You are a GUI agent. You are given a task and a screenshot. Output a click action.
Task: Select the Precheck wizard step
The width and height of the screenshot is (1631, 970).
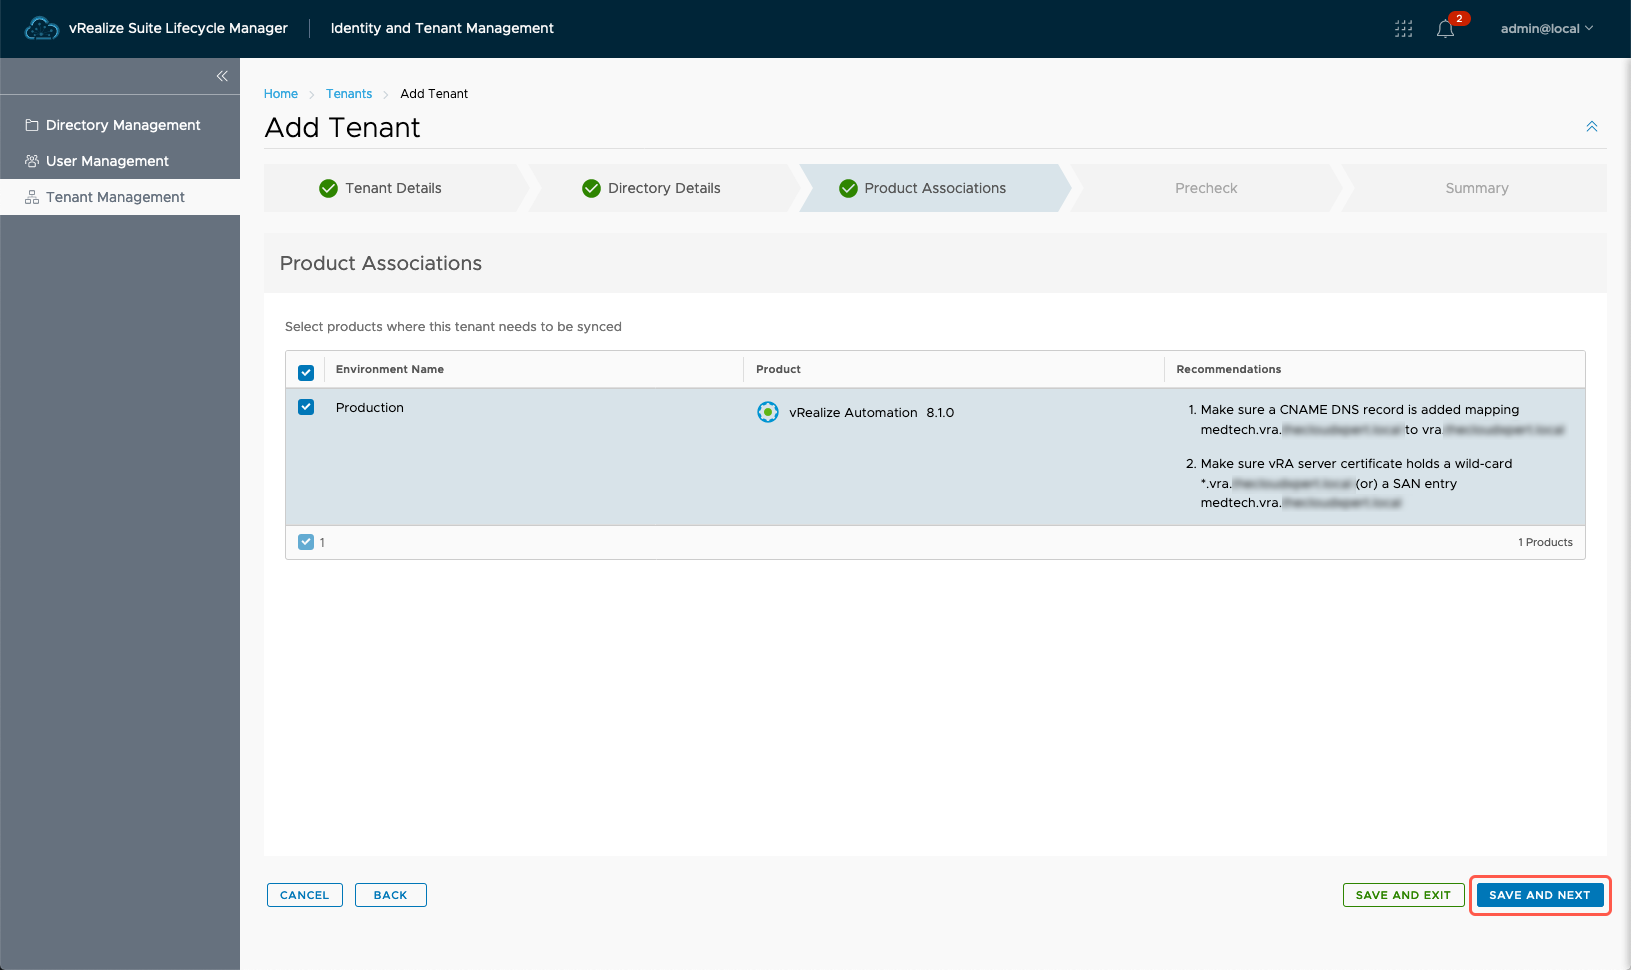tap(1205, 188)
